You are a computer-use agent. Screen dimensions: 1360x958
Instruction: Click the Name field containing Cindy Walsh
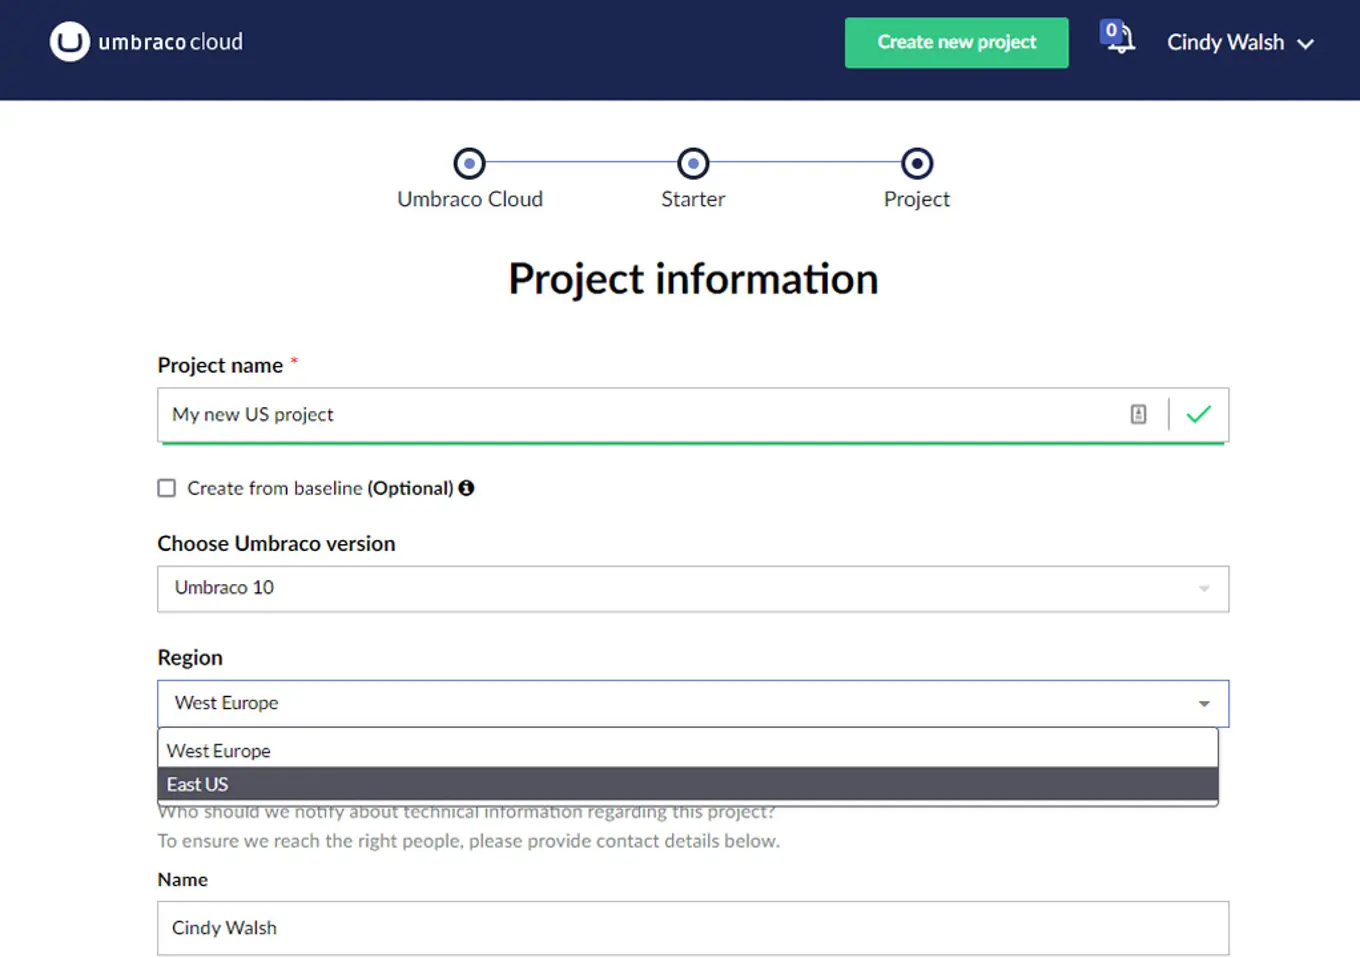point(692,928)
